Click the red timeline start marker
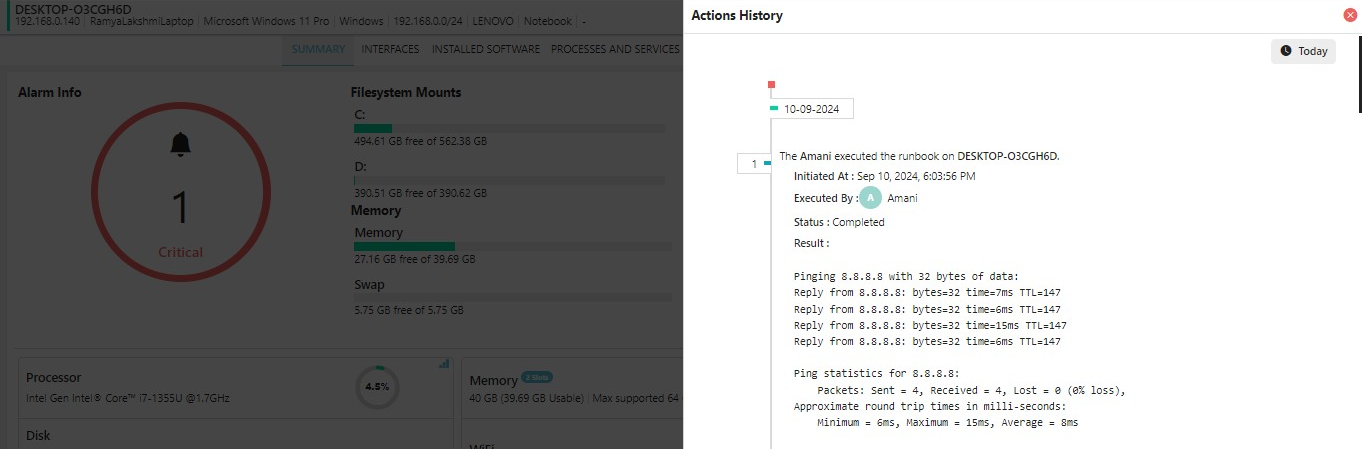The width and height of the screenshot is (1362, 449). point(771,85)
